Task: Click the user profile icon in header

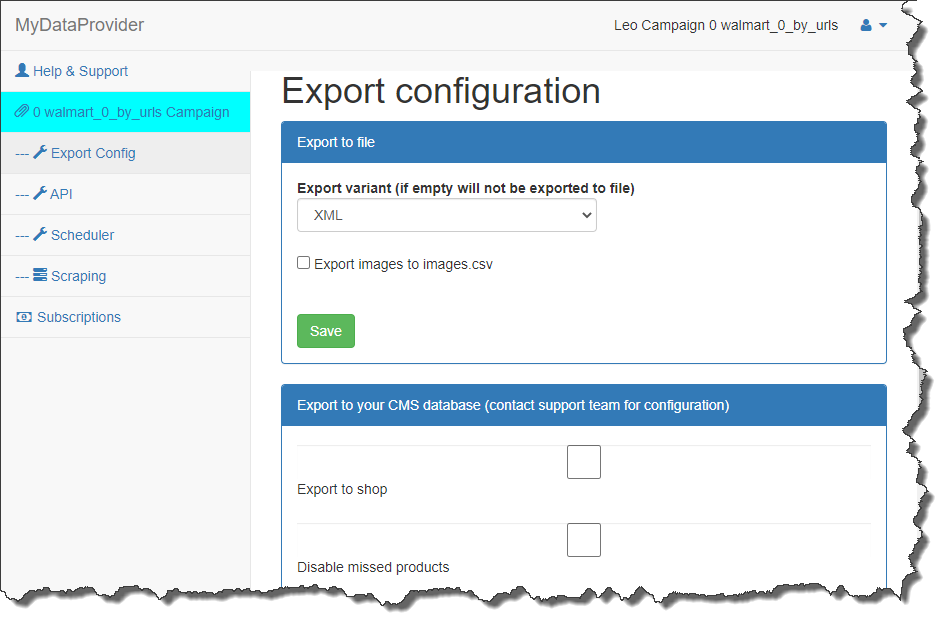Action: [x=866, y=25]
